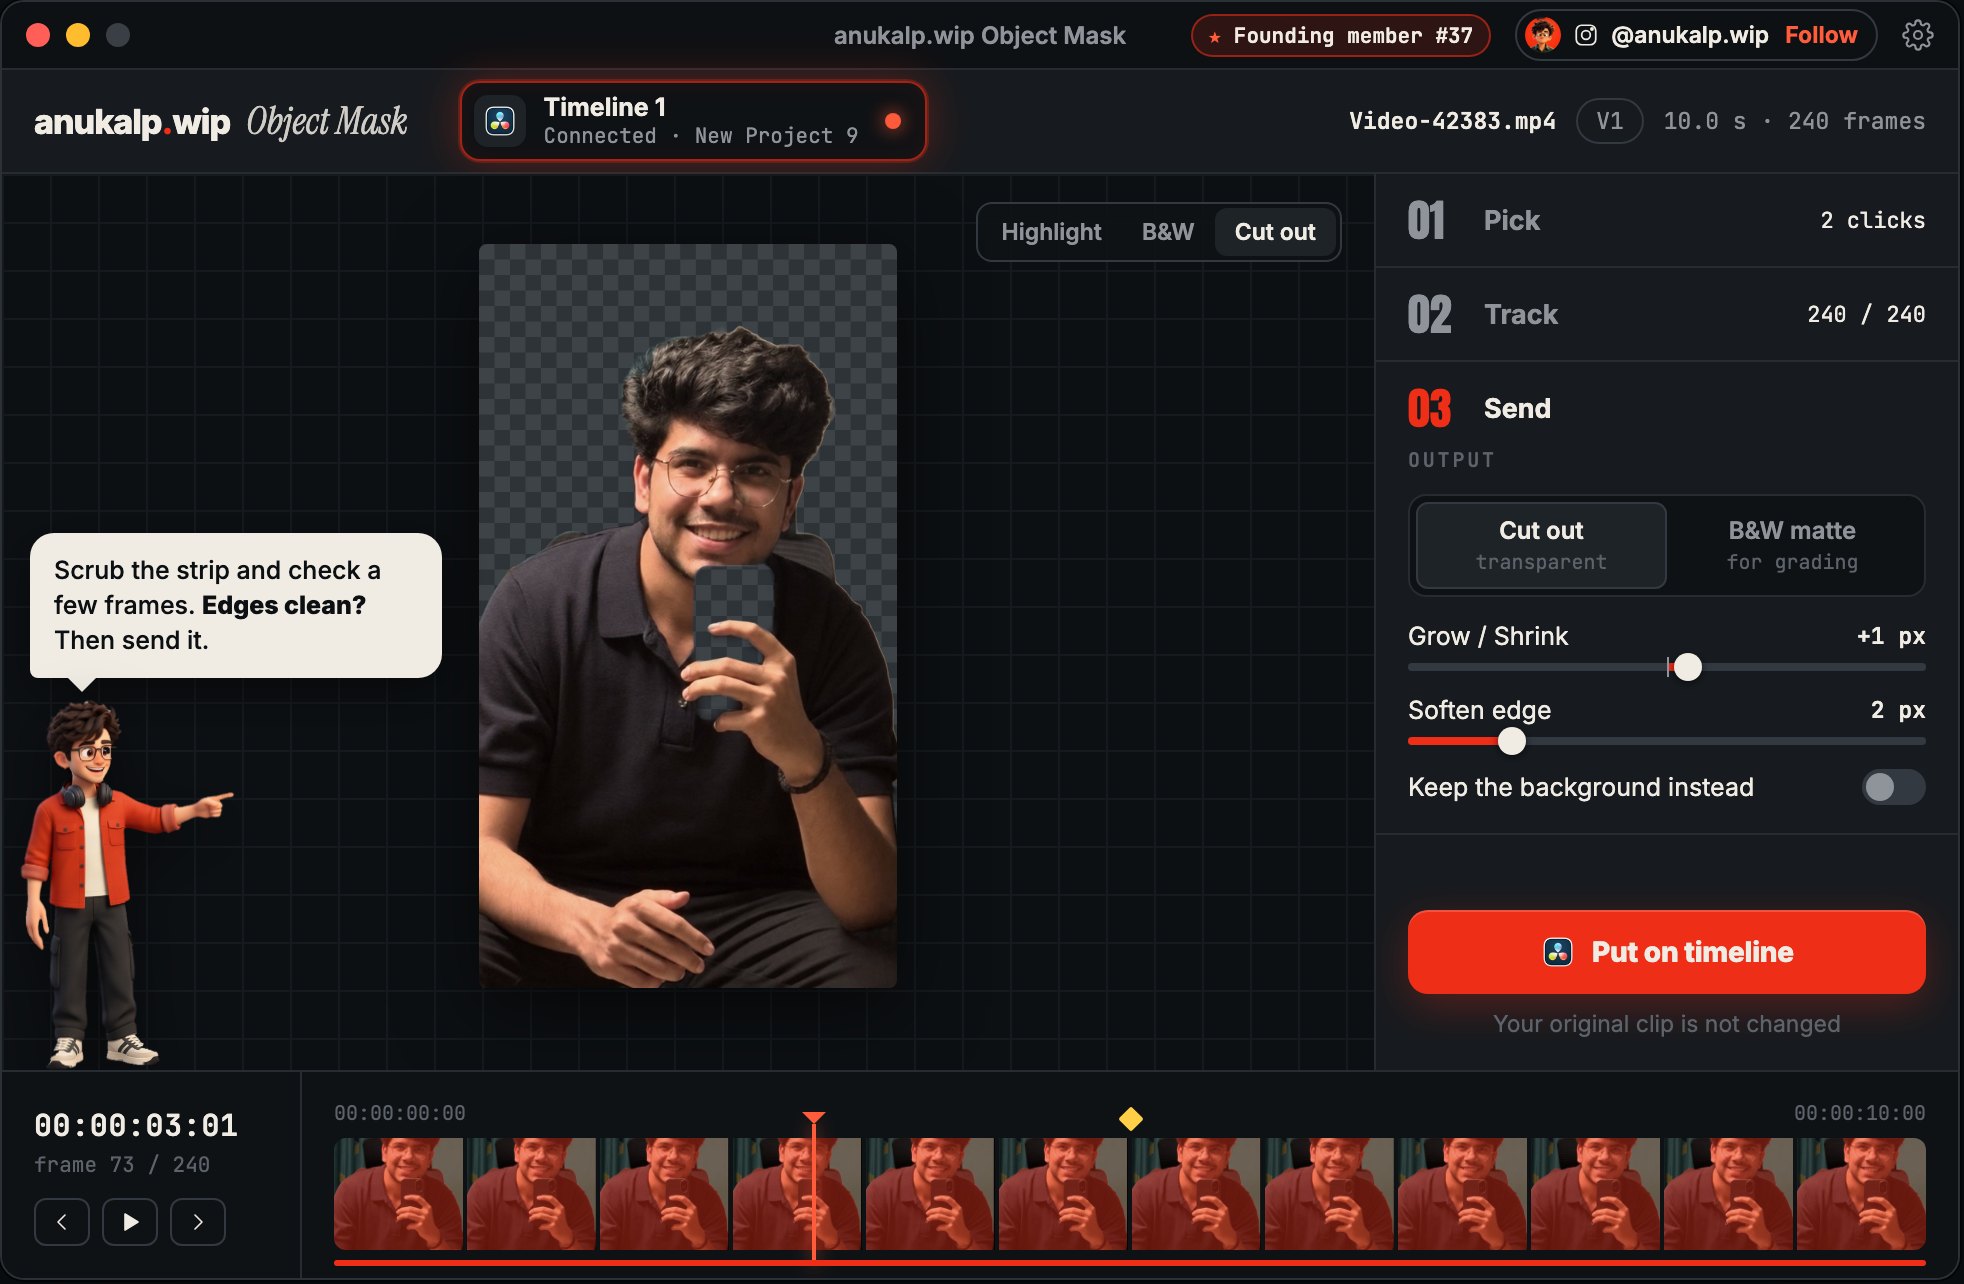
Task: Click the anukalp.wip Object Mask logo
Action: [221, 122]
